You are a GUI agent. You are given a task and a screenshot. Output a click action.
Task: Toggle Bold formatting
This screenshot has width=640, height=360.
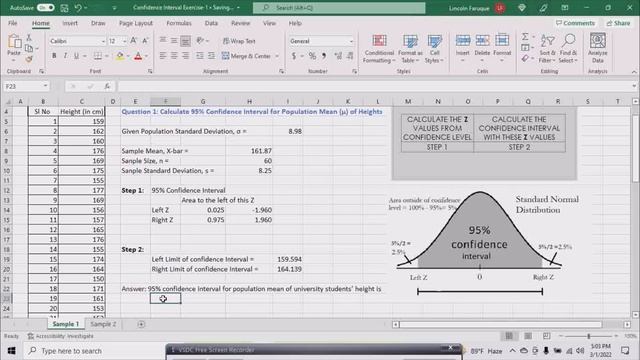tap(54, 56)
